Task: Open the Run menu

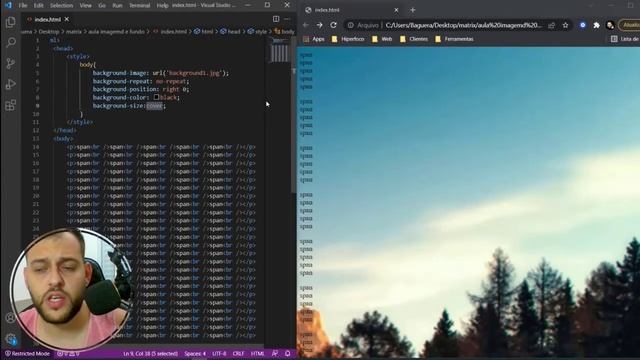Action: pos(117,5)
